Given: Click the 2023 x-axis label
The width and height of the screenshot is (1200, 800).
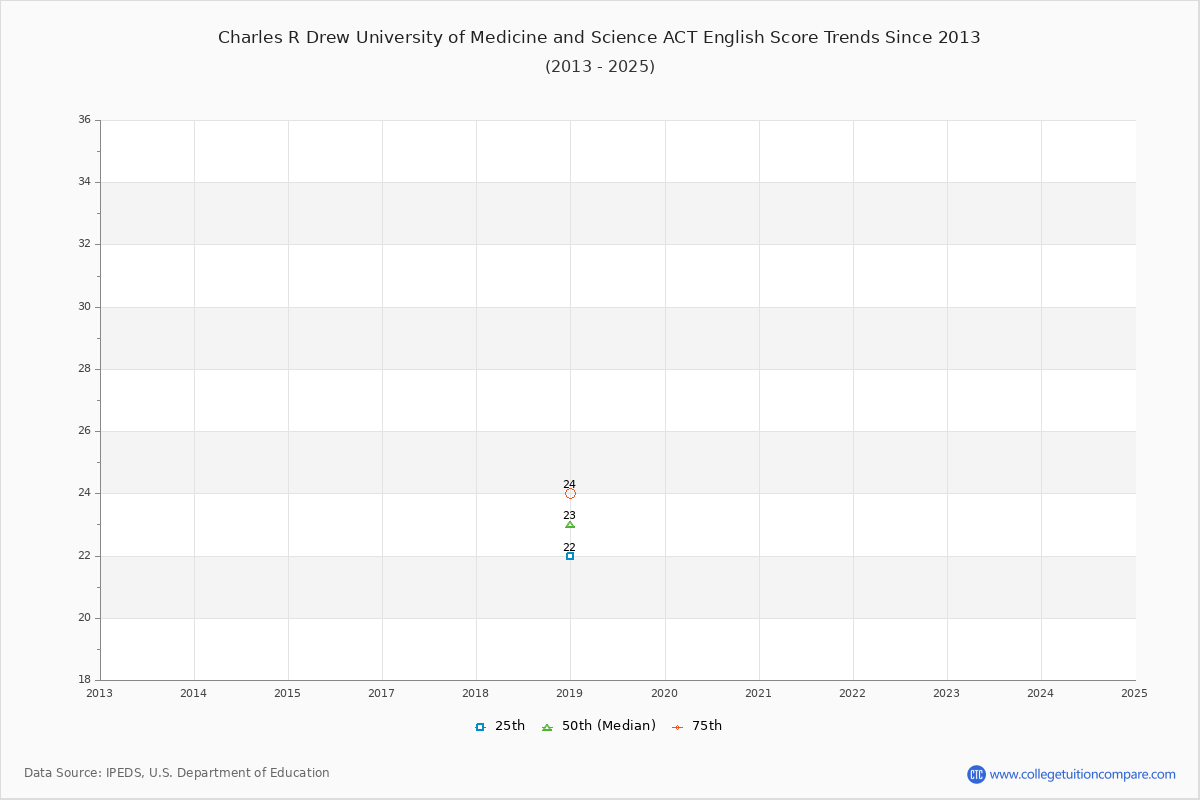Looking at the screenshot, I should coord(947,693).
